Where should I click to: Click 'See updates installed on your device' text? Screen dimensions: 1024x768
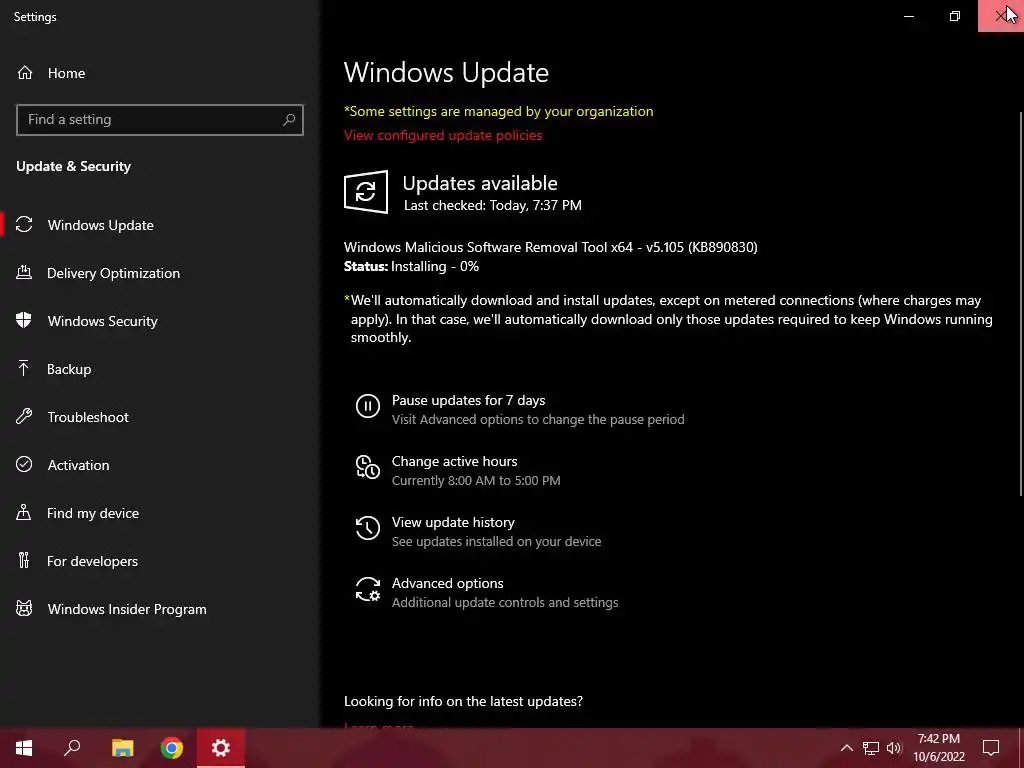[x=496, y=541]
